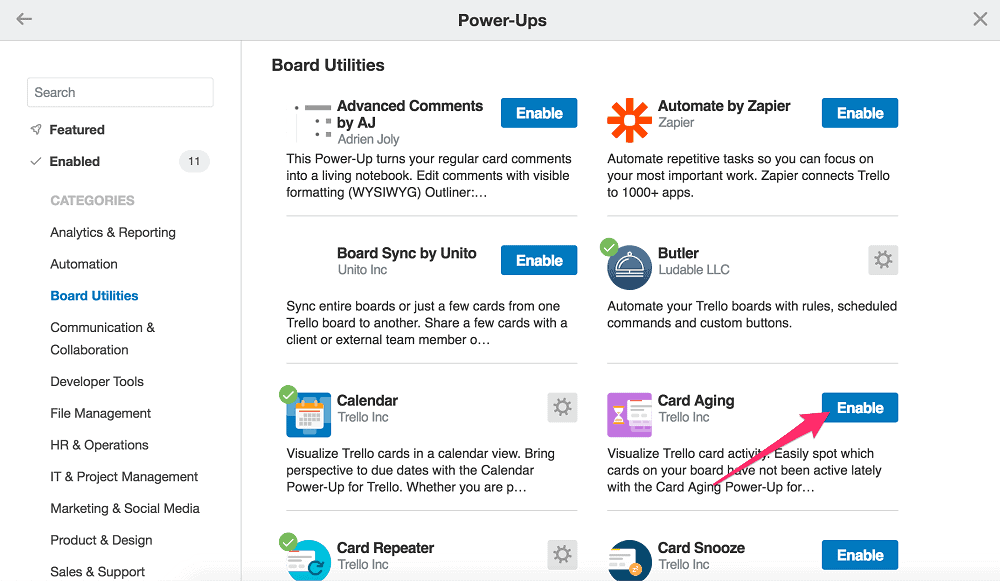Viewport: 1000px width, 581px height.
Task: Select Developer Tools category
Action: click(x=97, y=381)
